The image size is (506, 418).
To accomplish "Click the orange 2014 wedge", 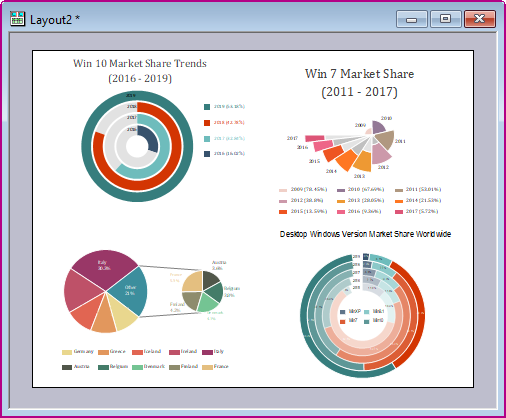I will (347, 159).
